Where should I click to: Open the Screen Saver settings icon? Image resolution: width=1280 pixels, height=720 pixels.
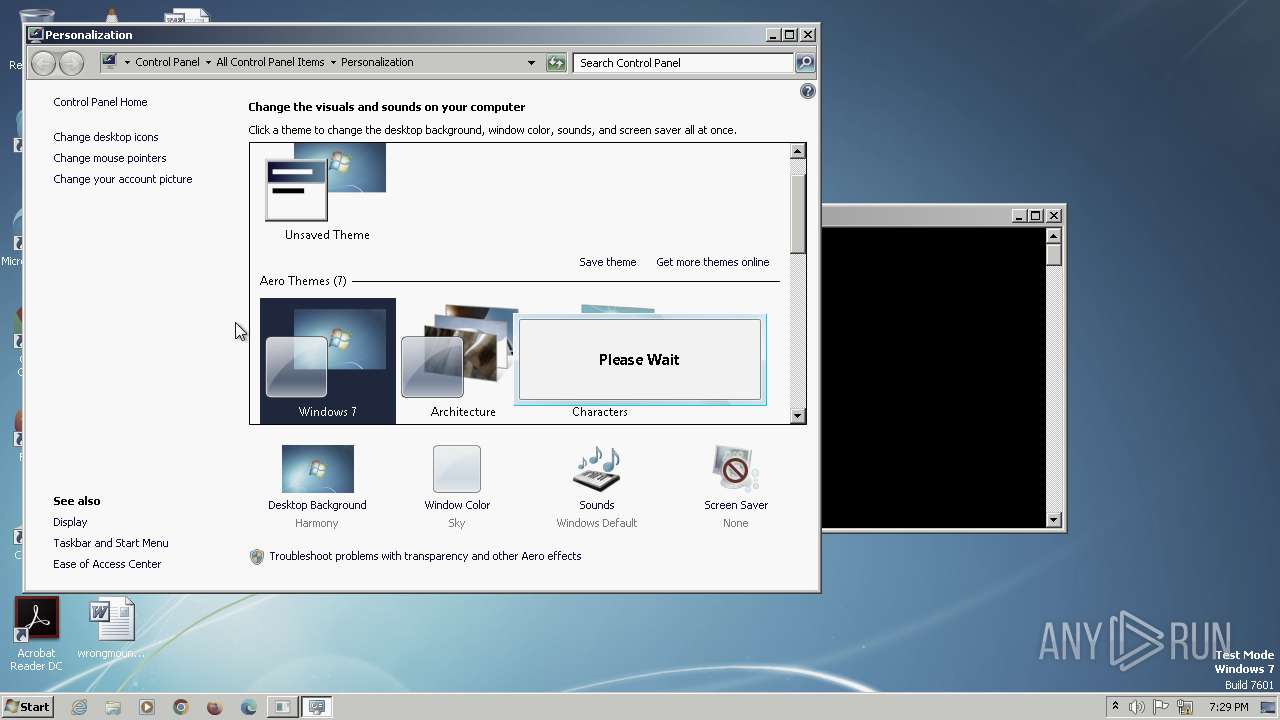point(736,469)
